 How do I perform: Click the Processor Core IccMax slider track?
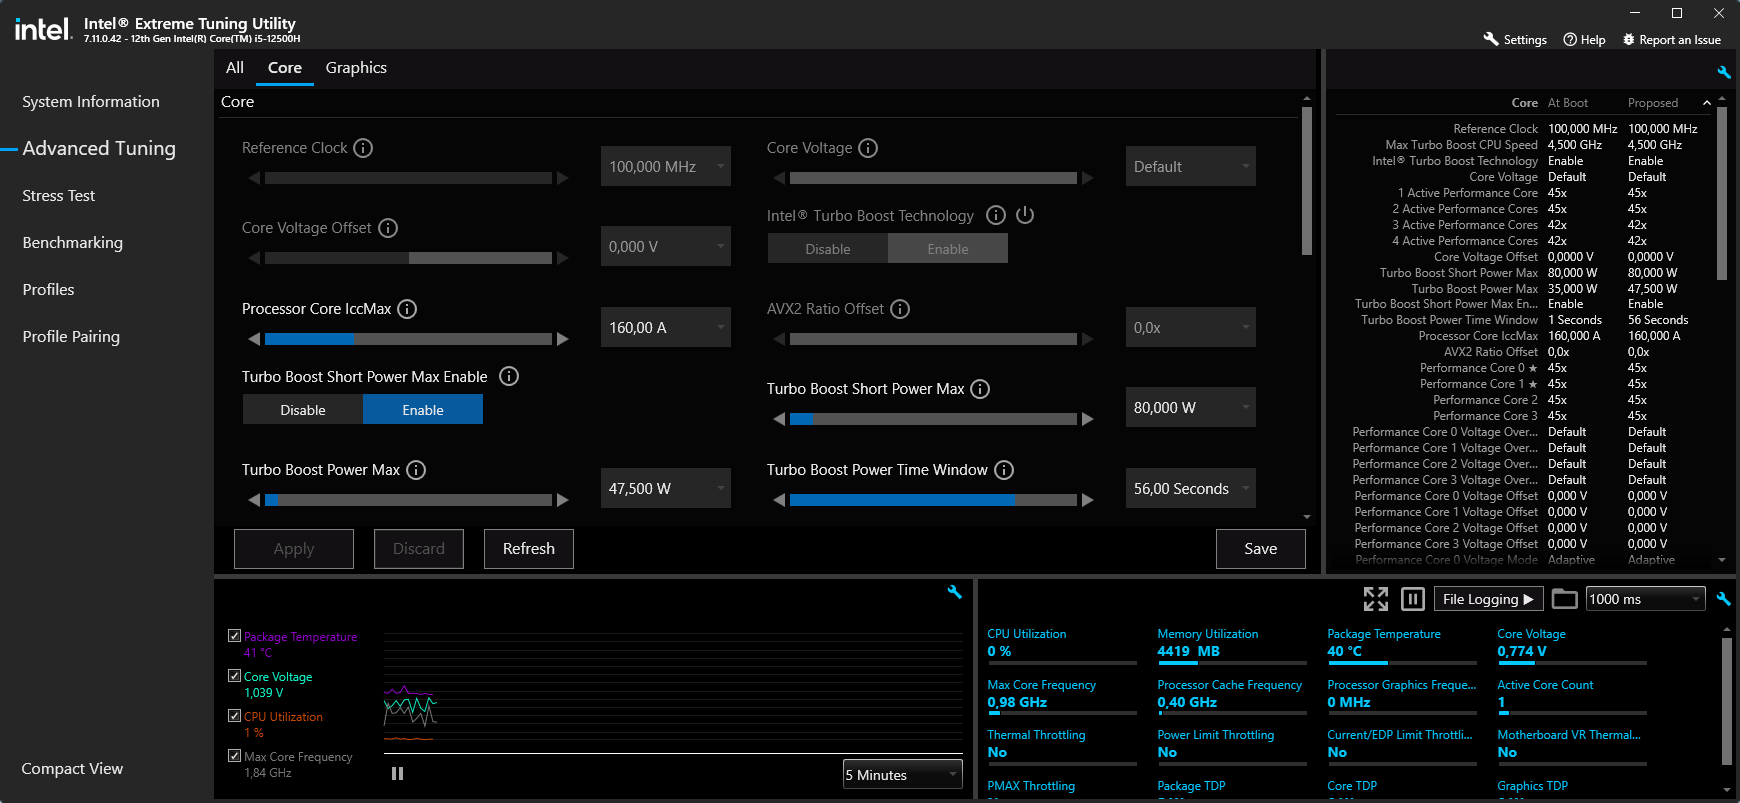pos(408,339)
